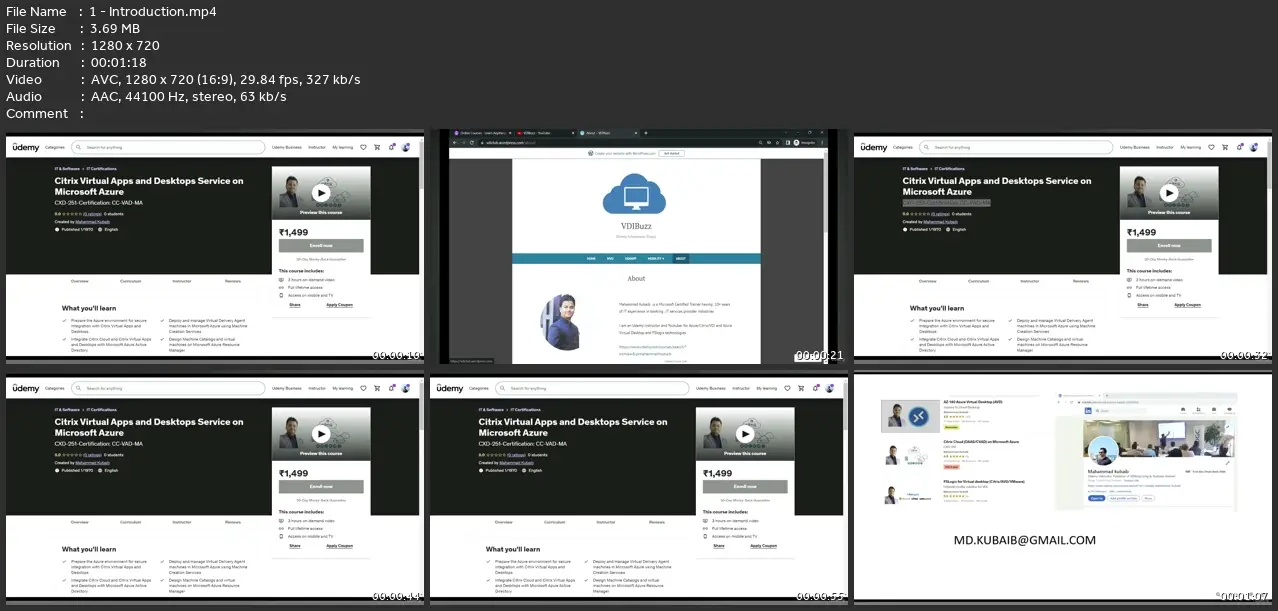Click the browser reload icon in the 00:00:21 frame
Image resolution: width=1278 pixels, height=611 pixels.
pos(471,142)
